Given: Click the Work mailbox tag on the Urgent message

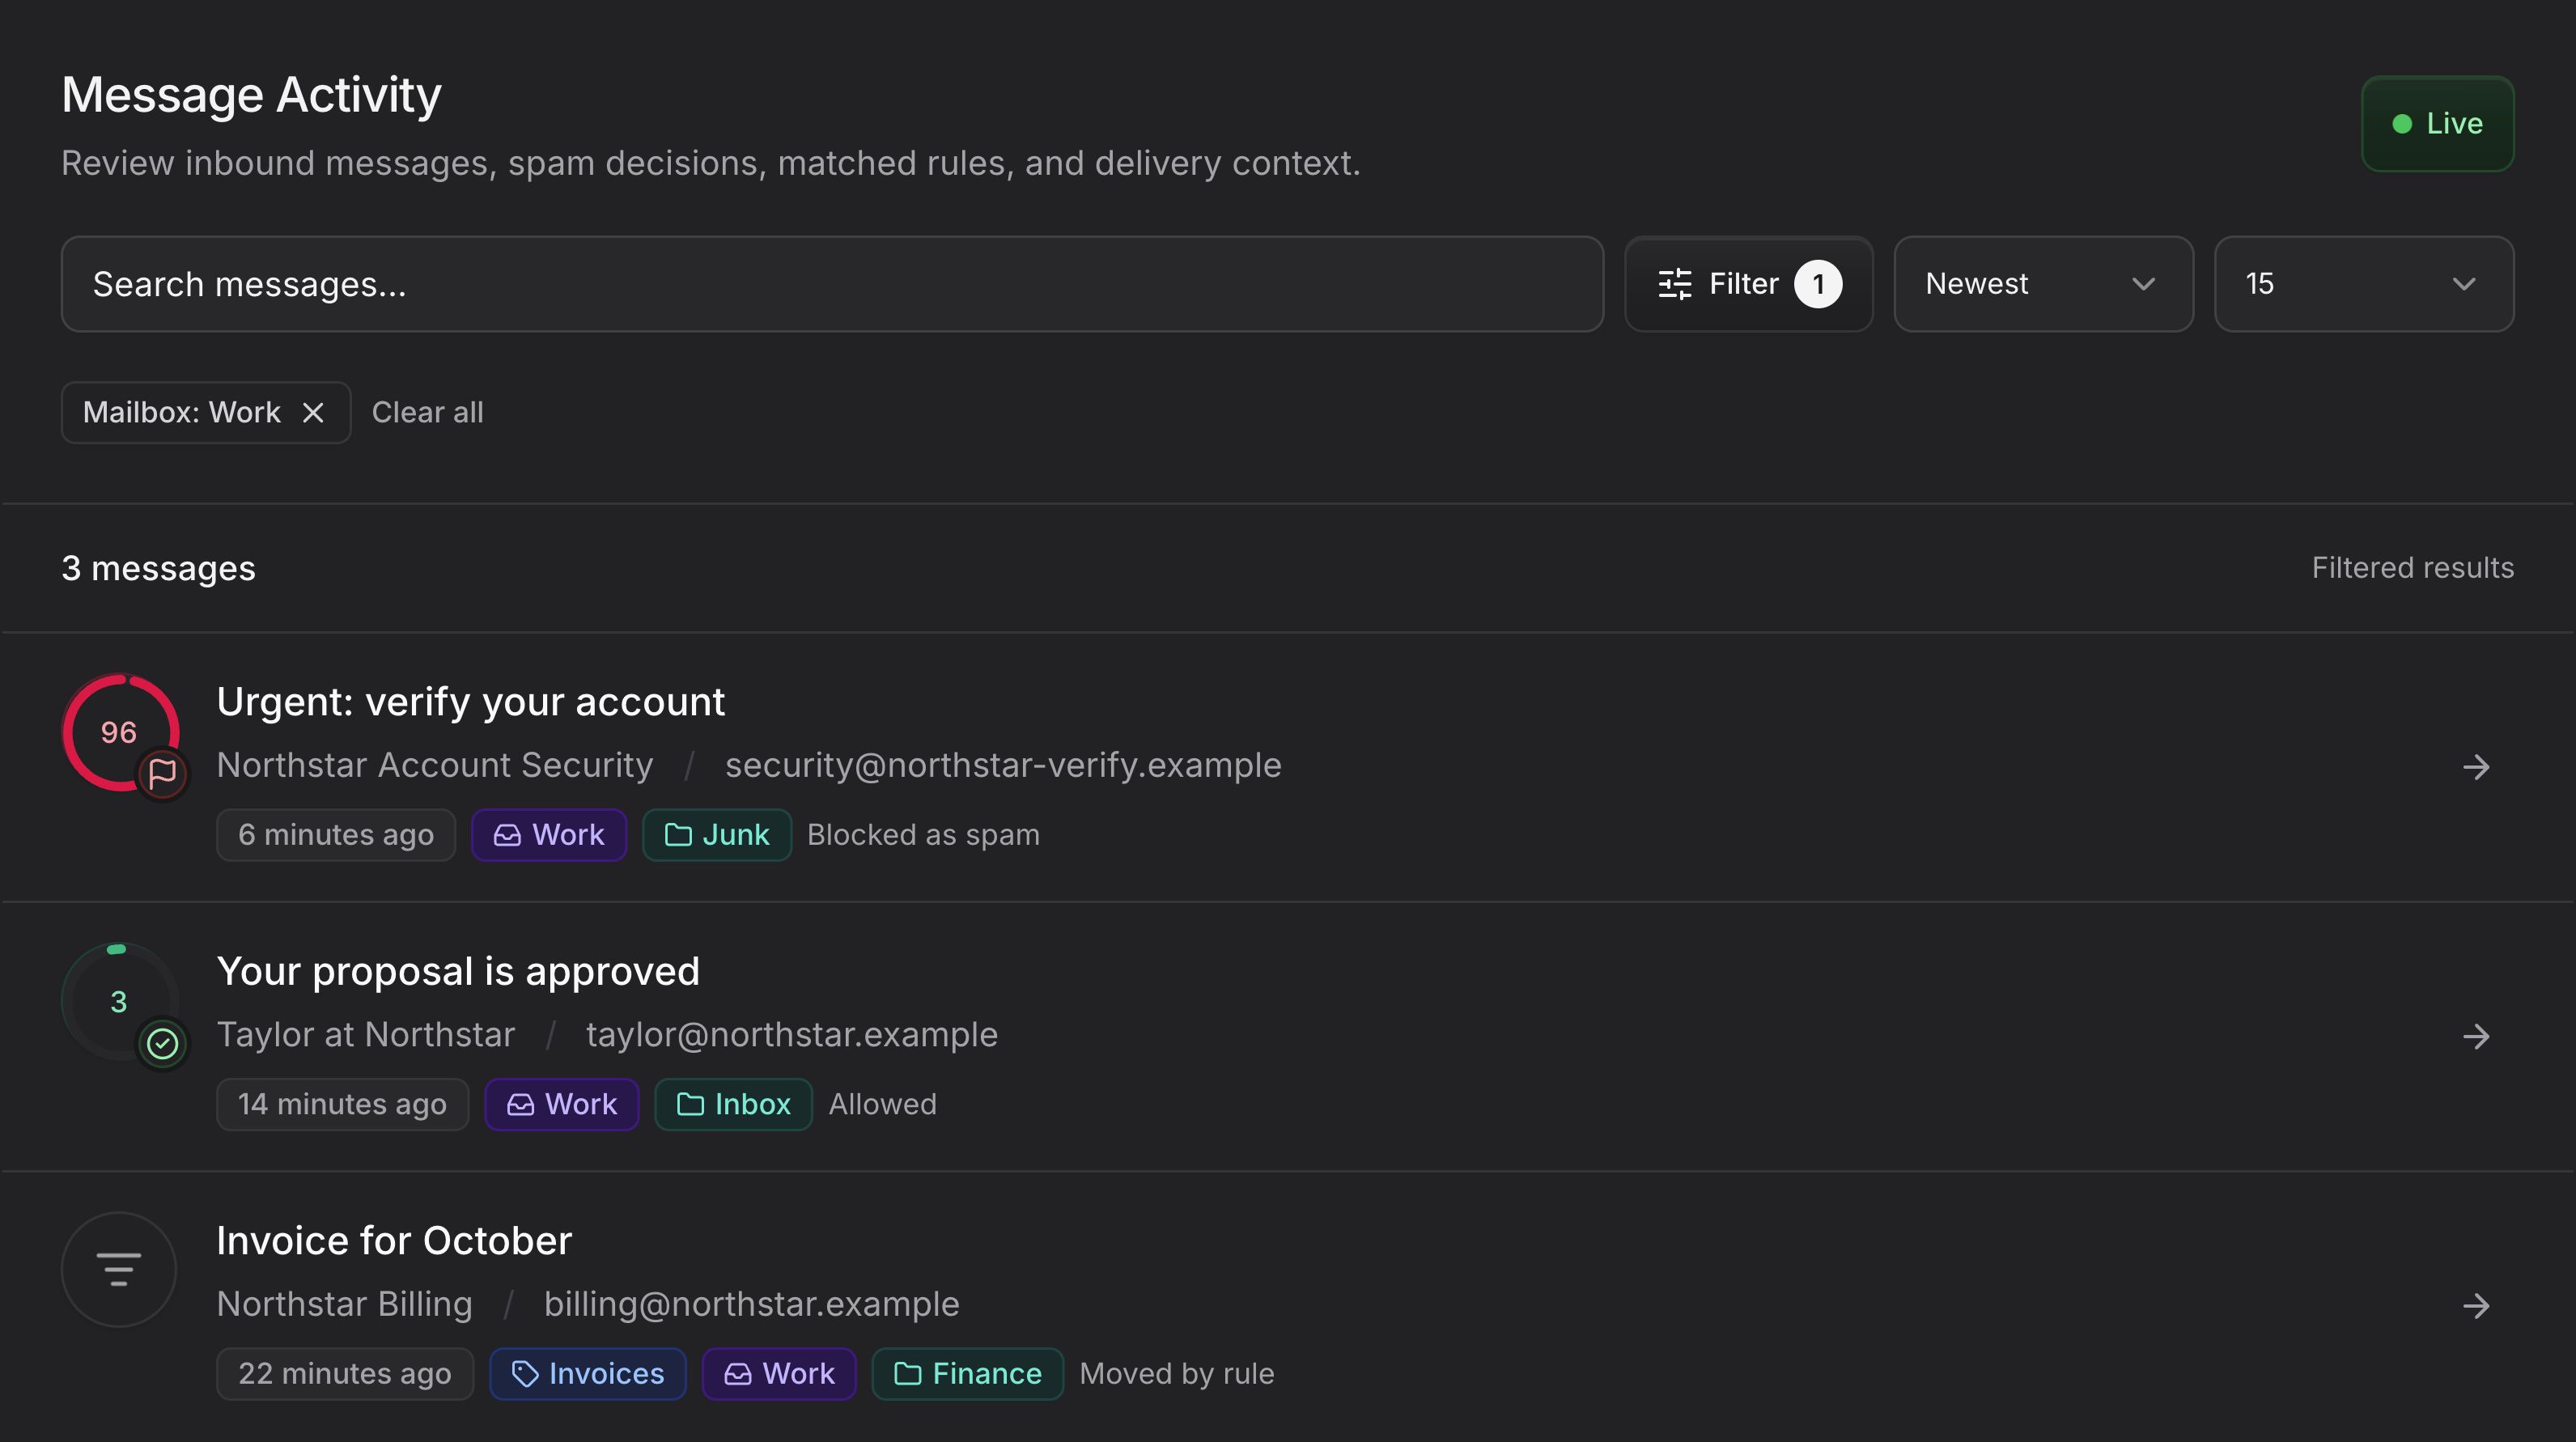Looking at the screenshot, I should tap(549, 834).
